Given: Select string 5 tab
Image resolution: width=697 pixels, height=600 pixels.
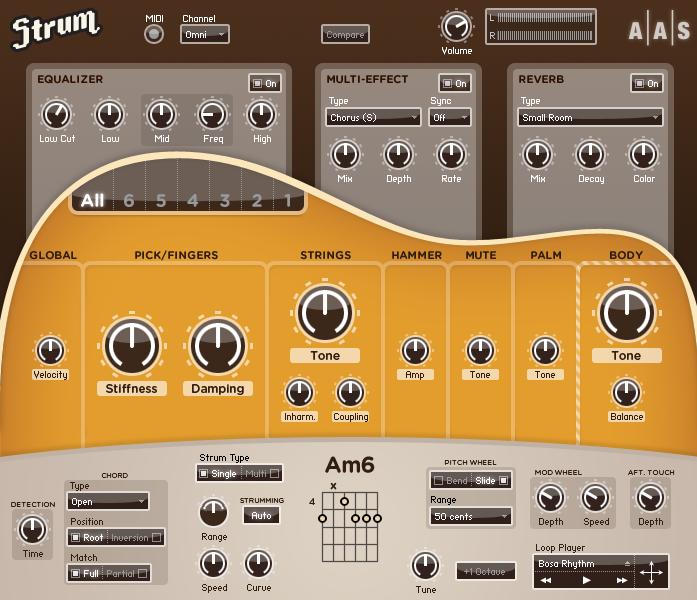Looking at the screenshot, I should pyautogui.click(x=161, y=200).
